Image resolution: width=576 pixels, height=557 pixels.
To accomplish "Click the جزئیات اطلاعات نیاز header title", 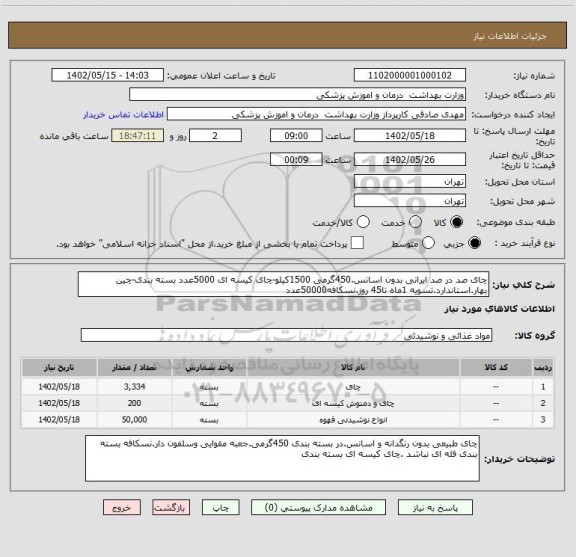I will 510,36.
